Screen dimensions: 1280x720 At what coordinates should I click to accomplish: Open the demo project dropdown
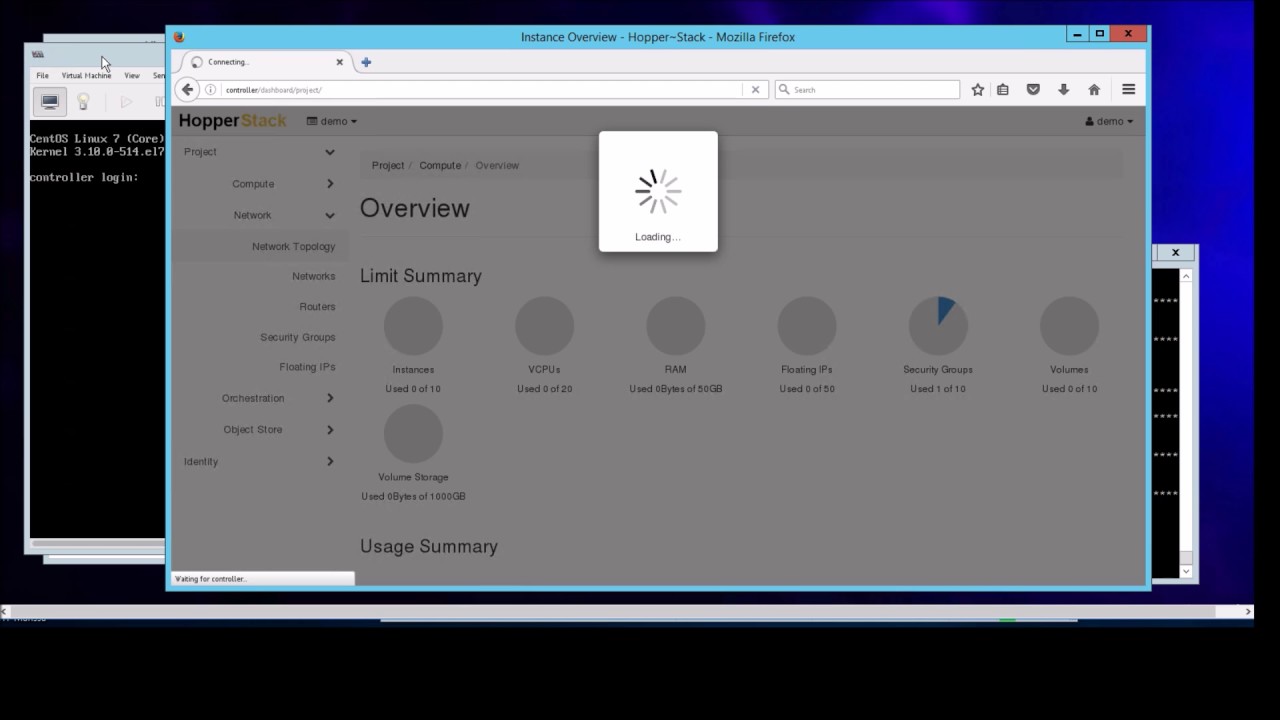point(332,121)
